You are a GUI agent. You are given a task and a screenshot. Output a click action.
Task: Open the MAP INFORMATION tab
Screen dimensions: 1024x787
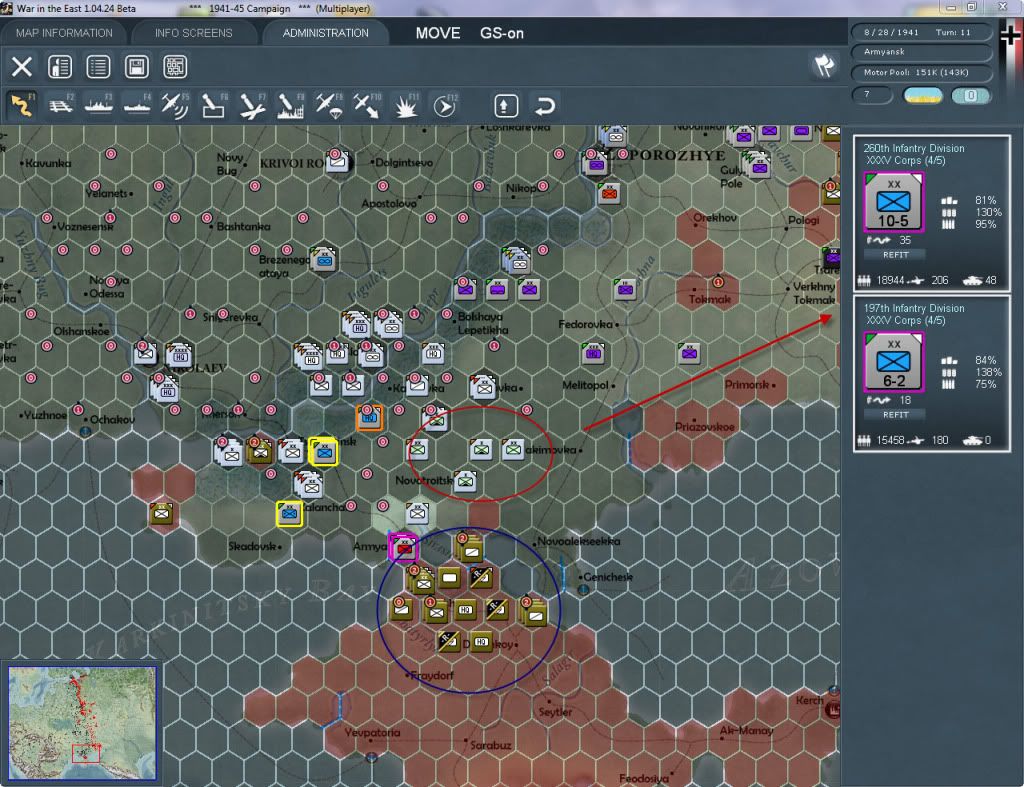[64, 33]
